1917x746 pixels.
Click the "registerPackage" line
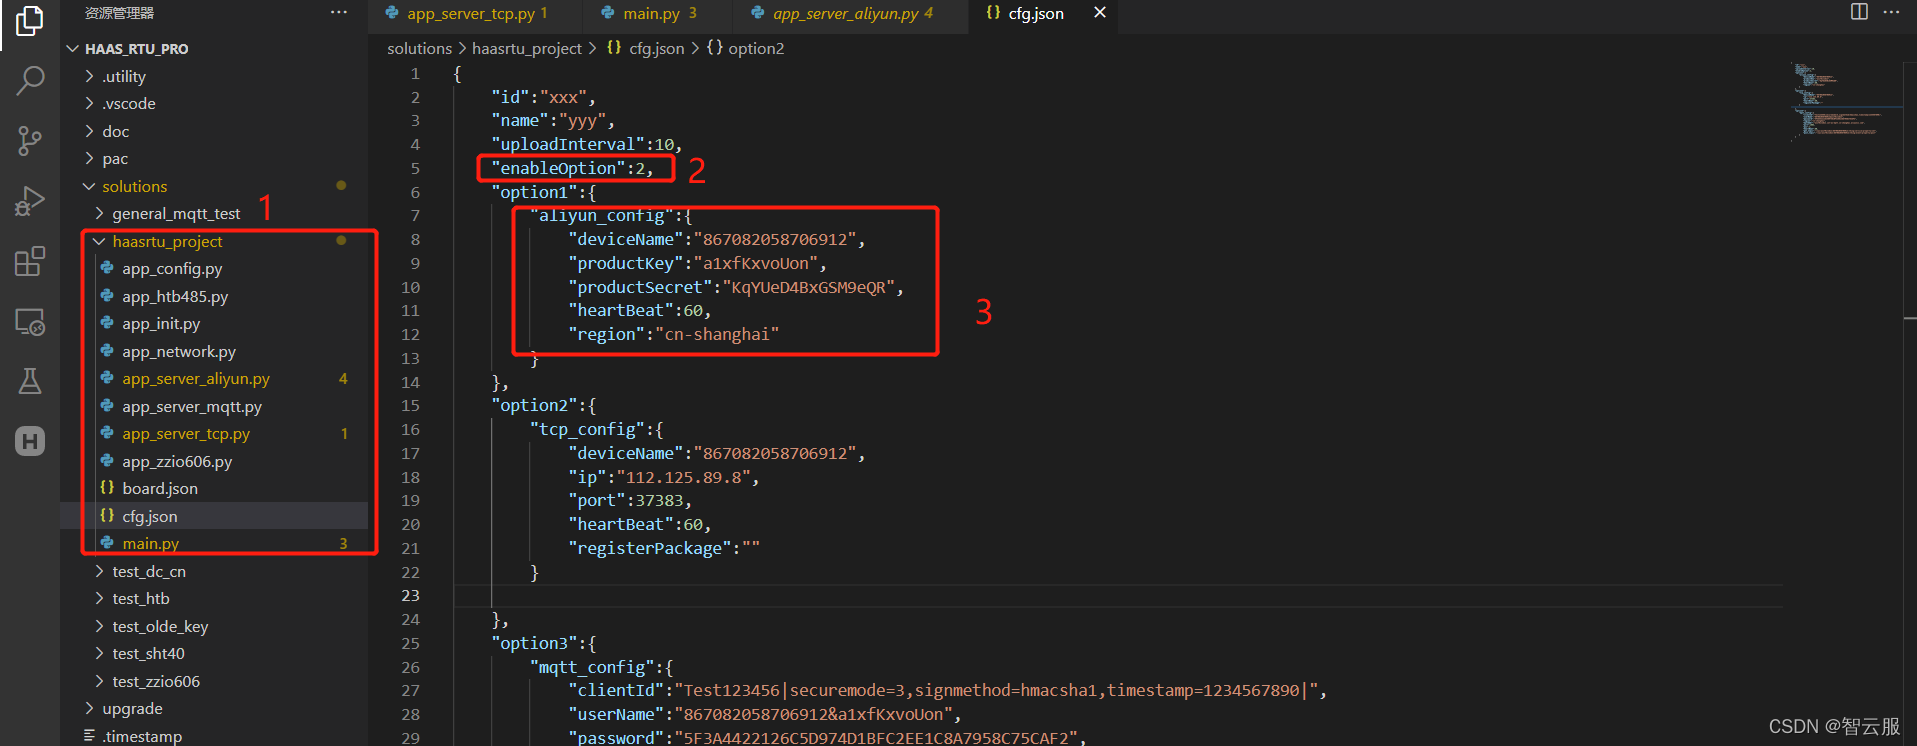click(x=664, y=548)
